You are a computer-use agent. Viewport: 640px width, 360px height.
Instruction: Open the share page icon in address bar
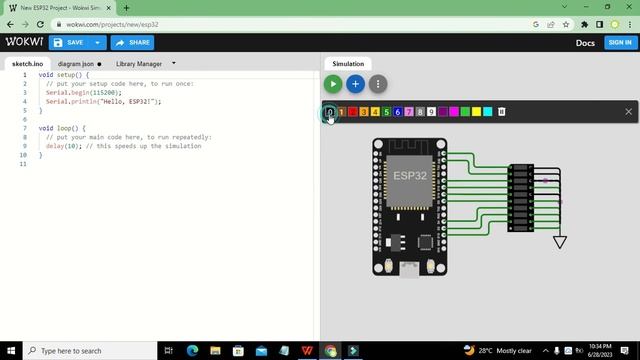click(551, 24)
